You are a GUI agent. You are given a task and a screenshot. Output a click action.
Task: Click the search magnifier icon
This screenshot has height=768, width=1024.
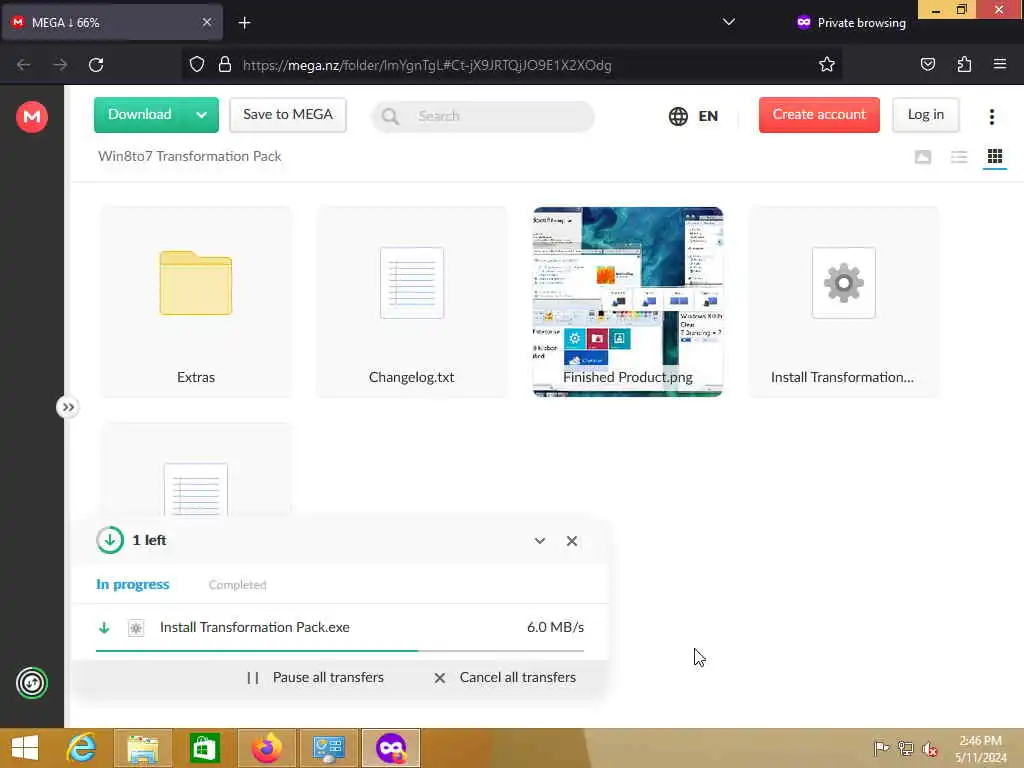click(x=390, y=116)
